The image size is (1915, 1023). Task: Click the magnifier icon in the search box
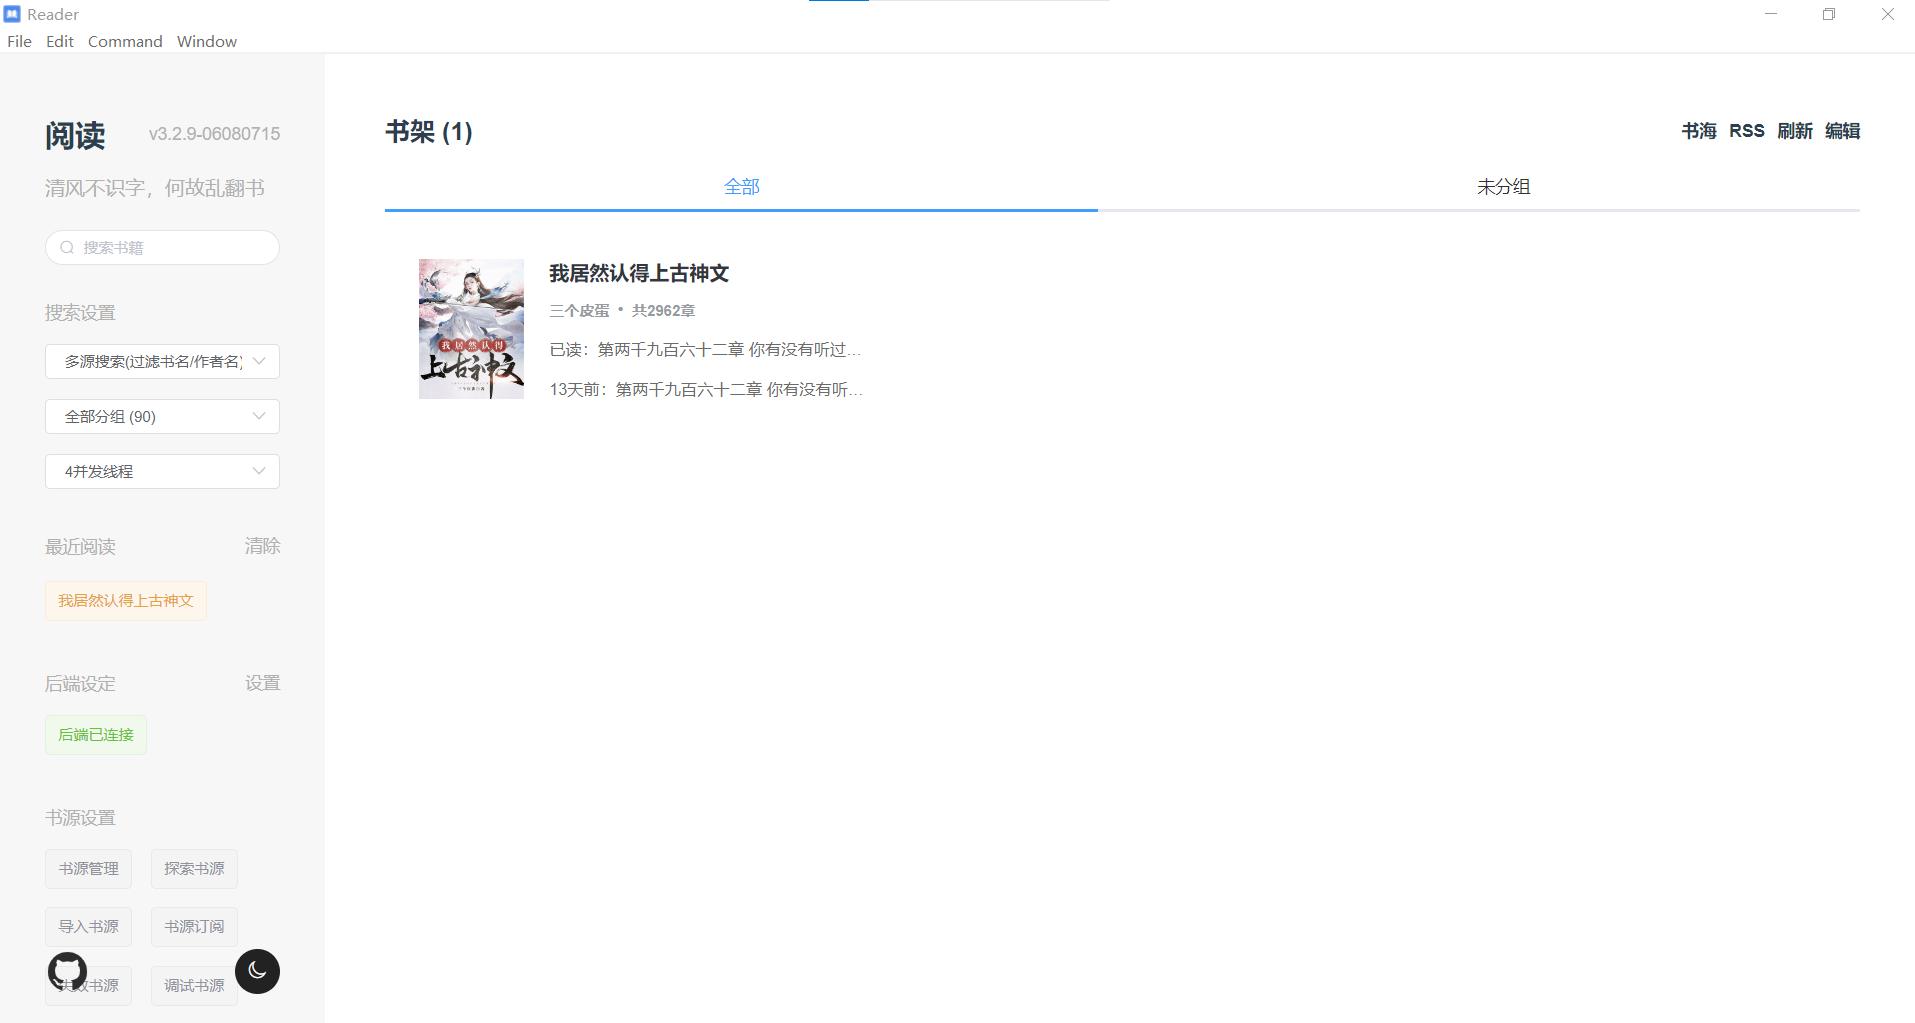click(x=67, y=247)
